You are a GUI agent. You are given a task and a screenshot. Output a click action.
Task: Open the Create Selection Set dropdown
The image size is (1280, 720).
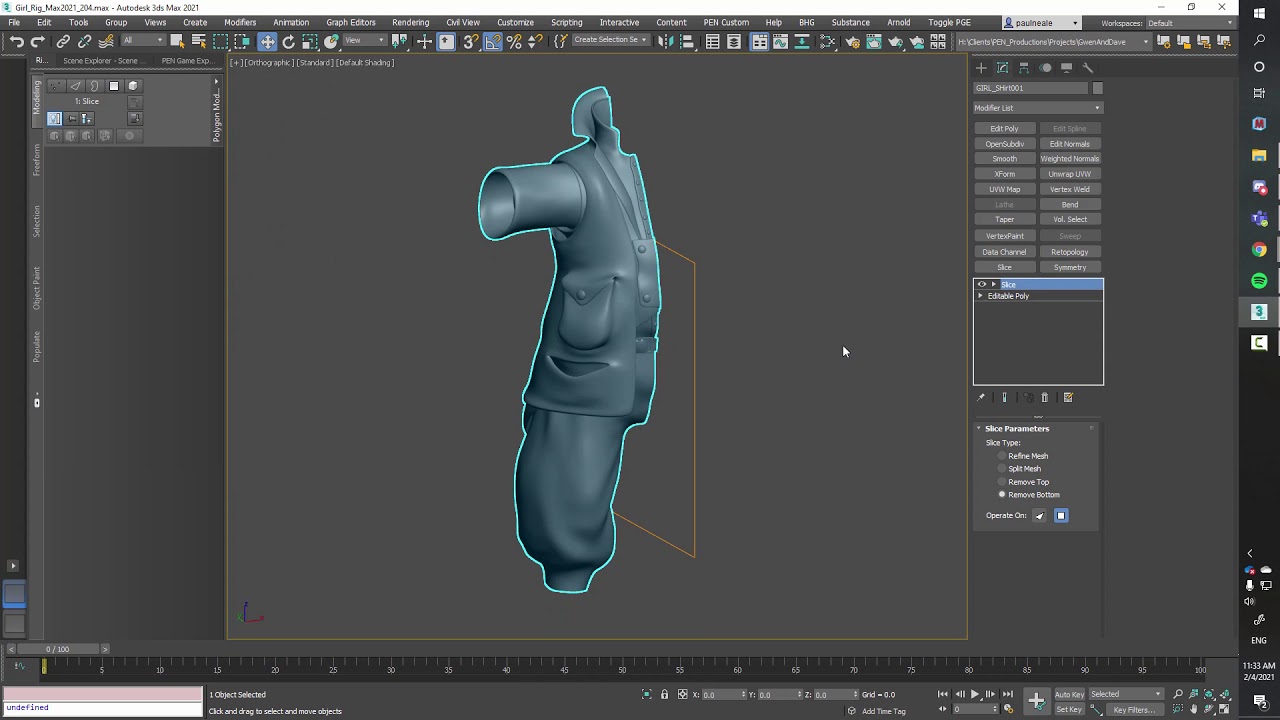(x=610, y=41)
